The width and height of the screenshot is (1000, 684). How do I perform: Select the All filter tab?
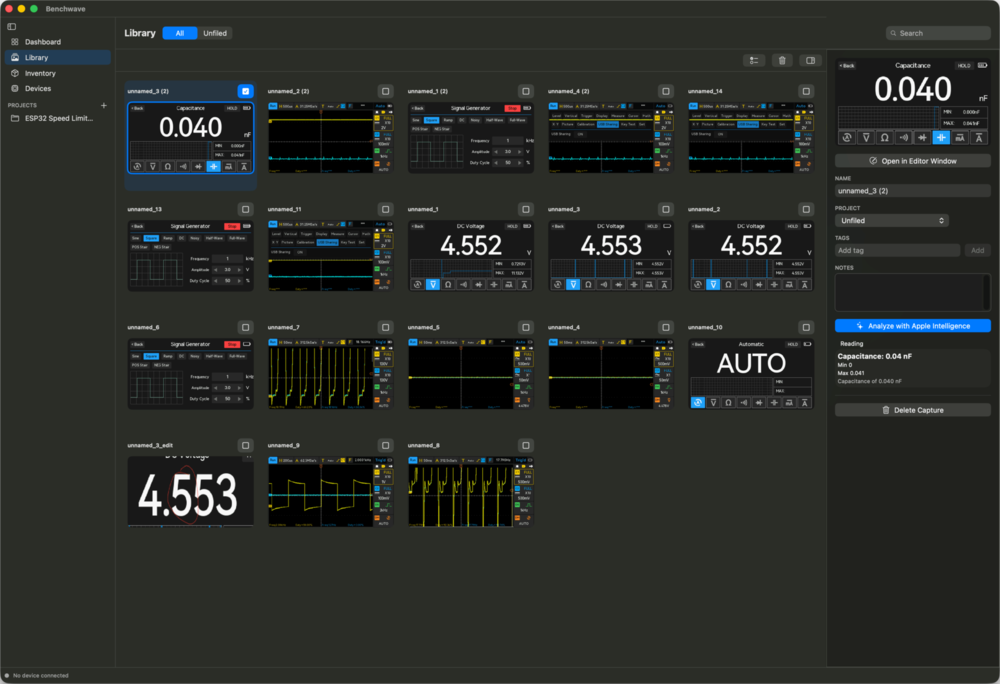click(x=180, y=33)
